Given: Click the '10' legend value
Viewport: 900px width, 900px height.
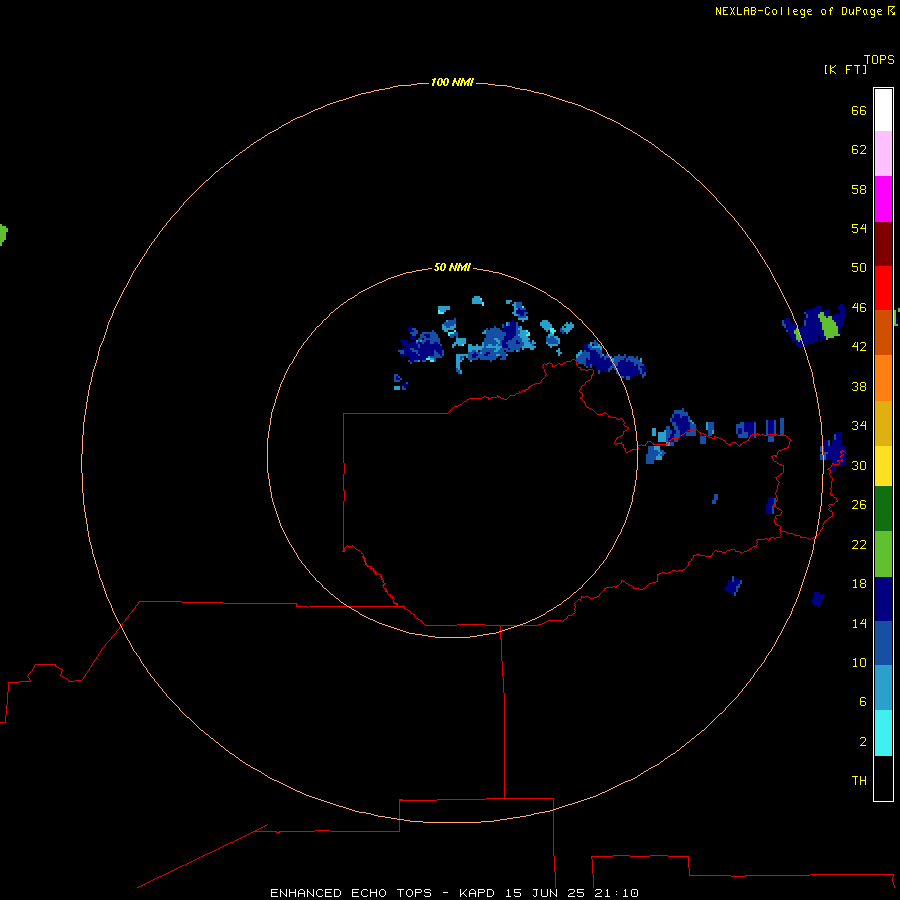Looking at the screenshot, I should pyautogui.click(x=859, y=663).
